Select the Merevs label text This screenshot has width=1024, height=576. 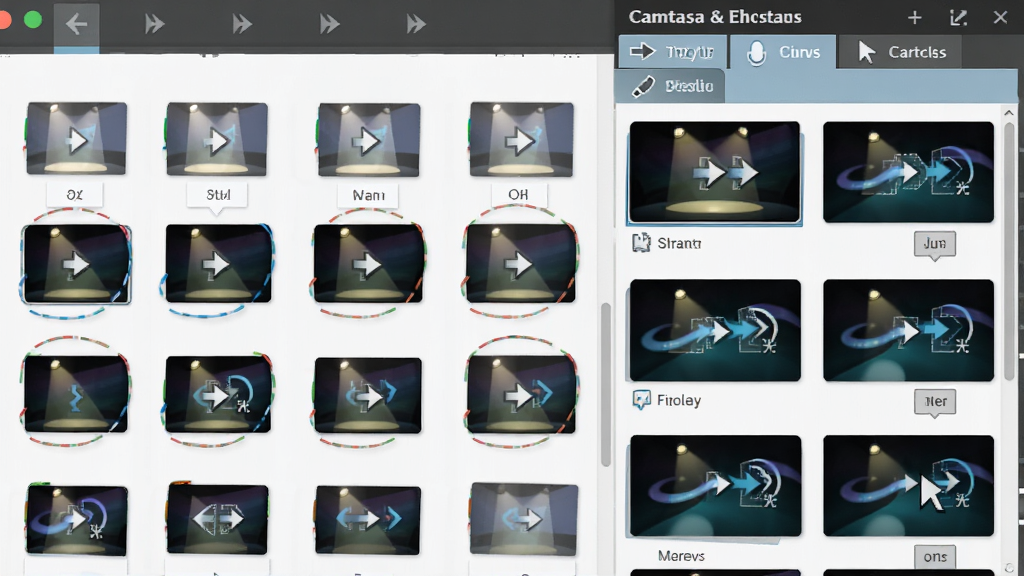[x=681, y=556]
